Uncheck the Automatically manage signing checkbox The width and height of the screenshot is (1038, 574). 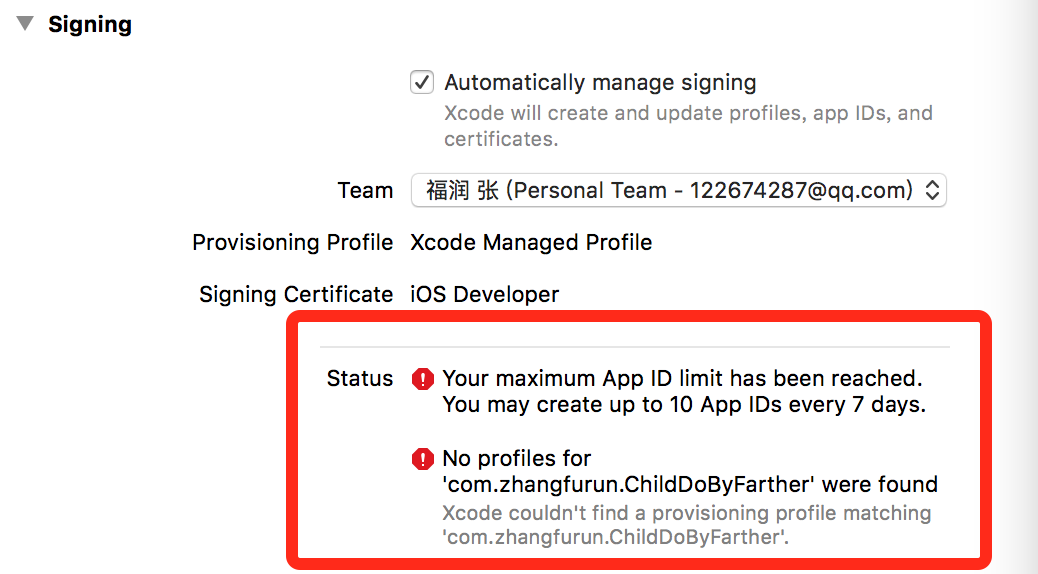pyautogui.click(x=422, y=82)
